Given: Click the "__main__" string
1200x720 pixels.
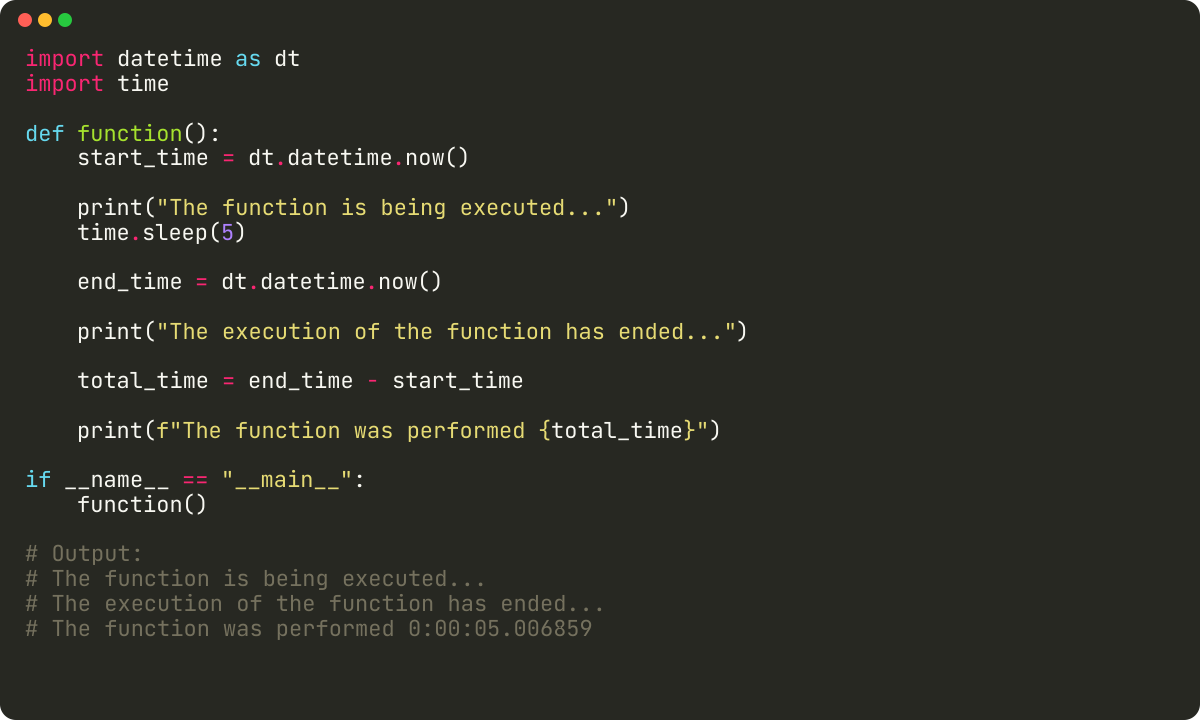Looking at the screenshot, I should click(x=287, y=480).
